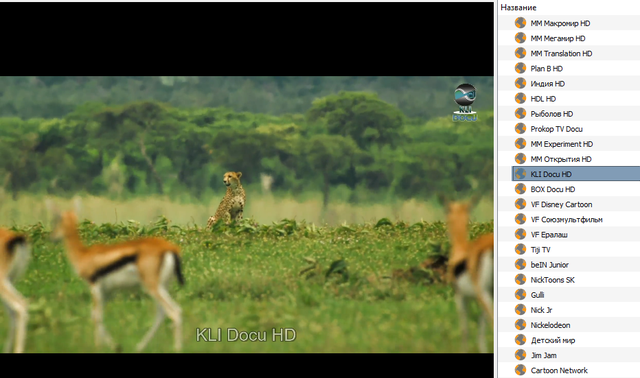The width and height of the screenshot is (640, 378).
Task: Select channel name NickToons SK
Action: coord(553,280)
